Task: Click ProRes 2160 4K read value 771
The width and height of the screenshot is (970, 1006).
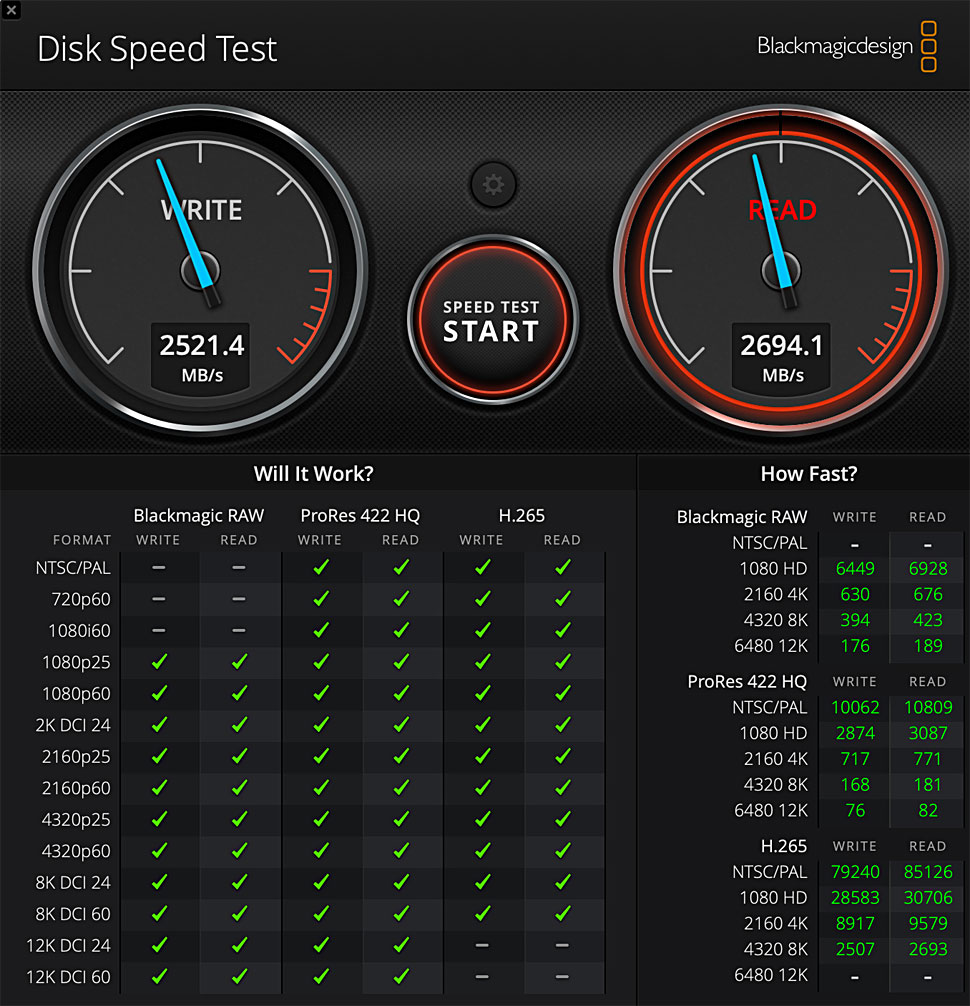Action: [x=928, y=758]
